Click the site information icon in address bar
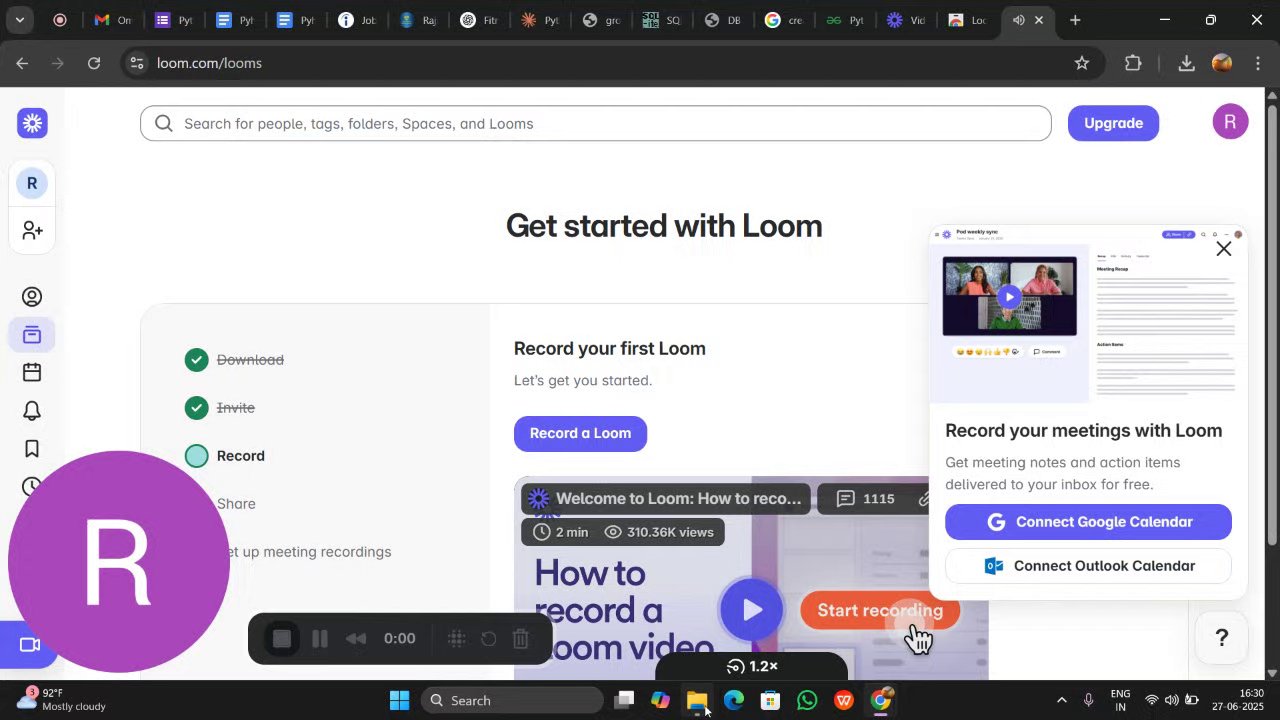The height and width of the screenshot is (720, 1280). click(x=138, y=63)
